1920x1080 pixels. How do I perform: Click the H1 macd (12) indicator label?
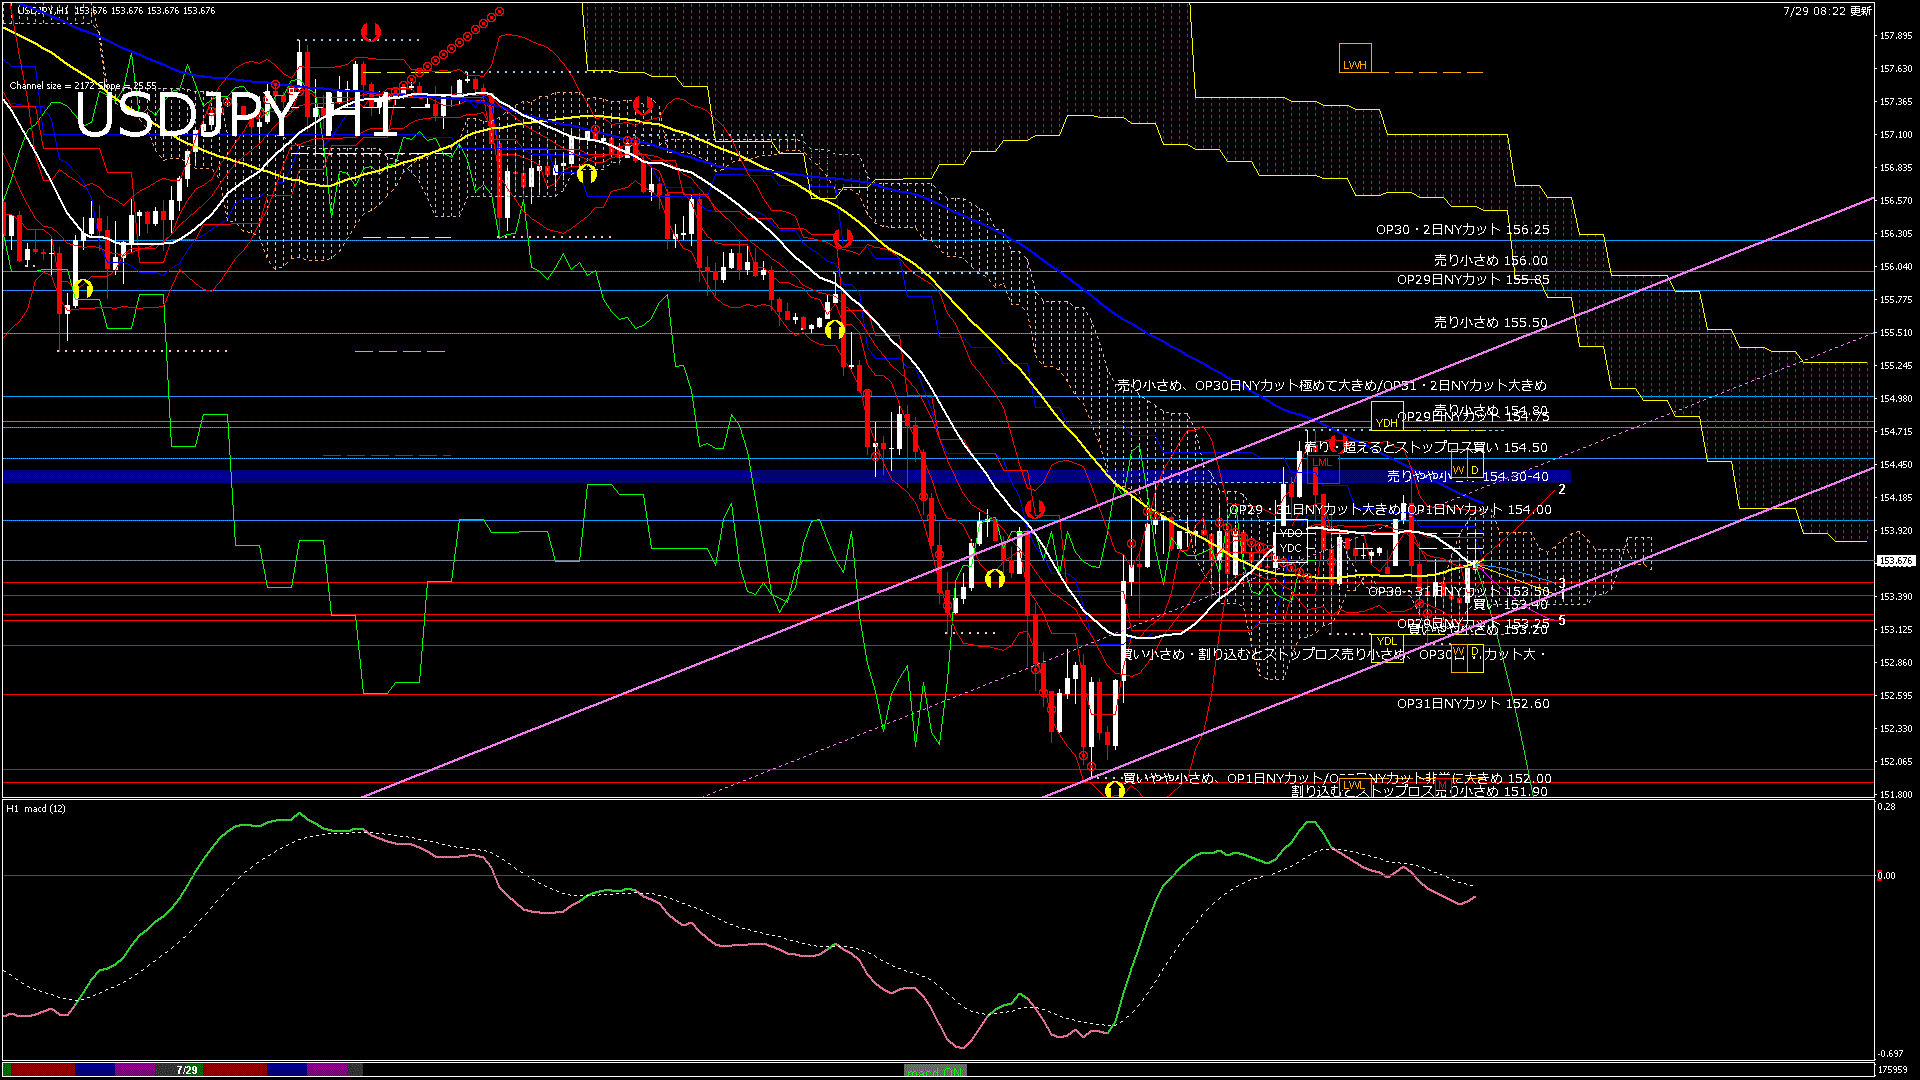[37, 808]
